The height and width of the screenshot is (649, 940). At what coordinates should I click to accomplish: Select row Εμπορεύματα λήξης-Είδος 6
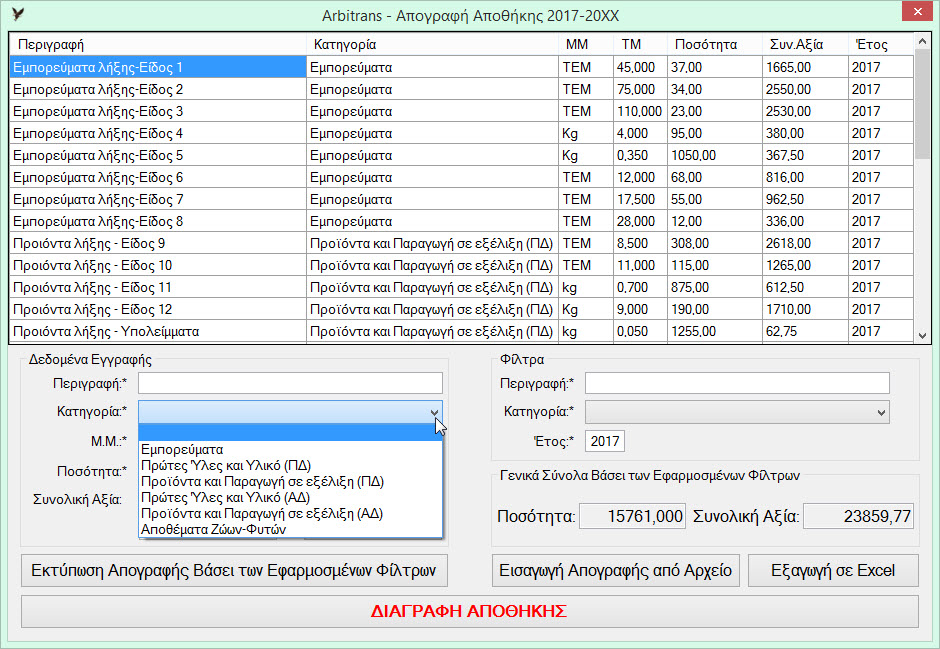[462, 177]
